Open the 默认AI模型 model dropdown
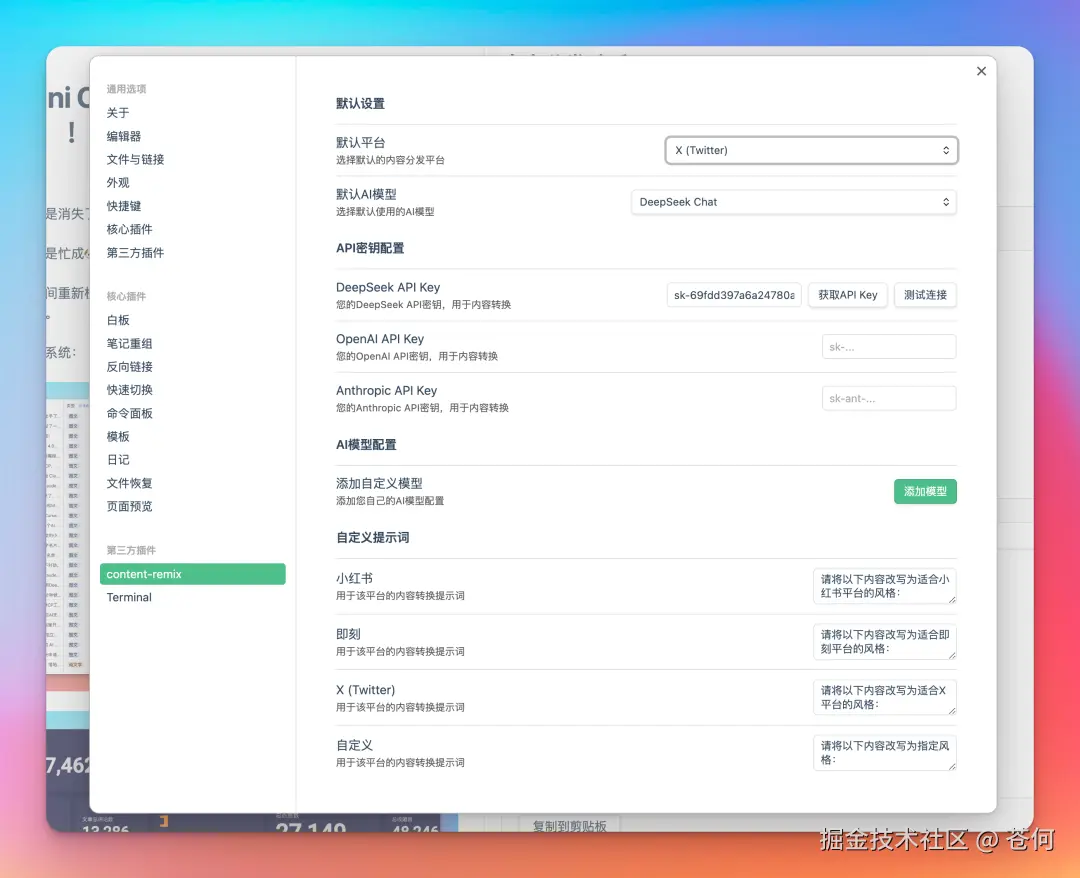Image resolution: width=1080 pixels, height=878 pixels. coord(793,201)
